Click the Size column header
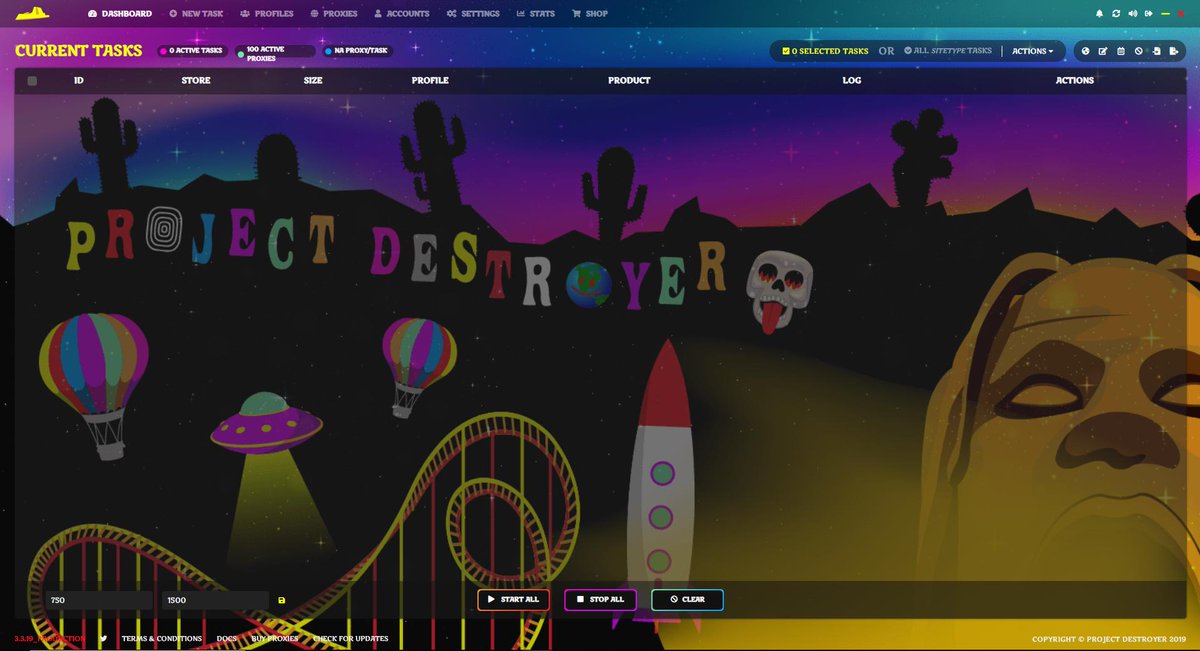The height and width of the screenshot is (651, 1200). (x=313, y=80)
